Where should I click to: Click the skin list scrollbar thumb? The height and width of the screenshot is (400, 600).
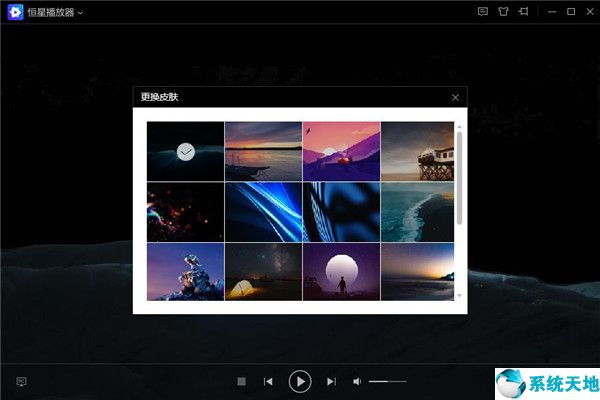coord(460,178)
